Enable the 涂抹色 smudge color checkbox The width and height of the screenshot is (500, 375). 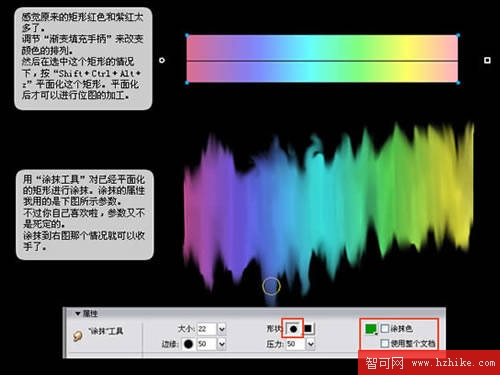(x=384, y=328)
